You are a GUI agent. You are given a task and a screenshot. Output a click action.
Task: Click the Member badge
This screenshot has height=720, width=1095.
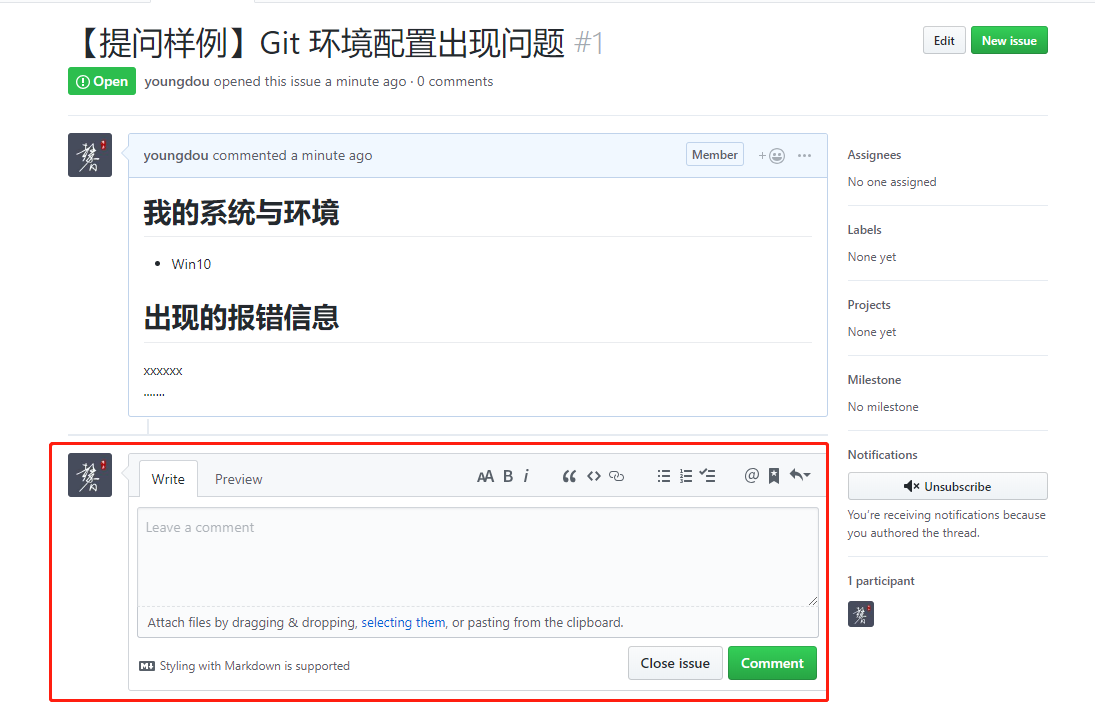tap(715, 155)
